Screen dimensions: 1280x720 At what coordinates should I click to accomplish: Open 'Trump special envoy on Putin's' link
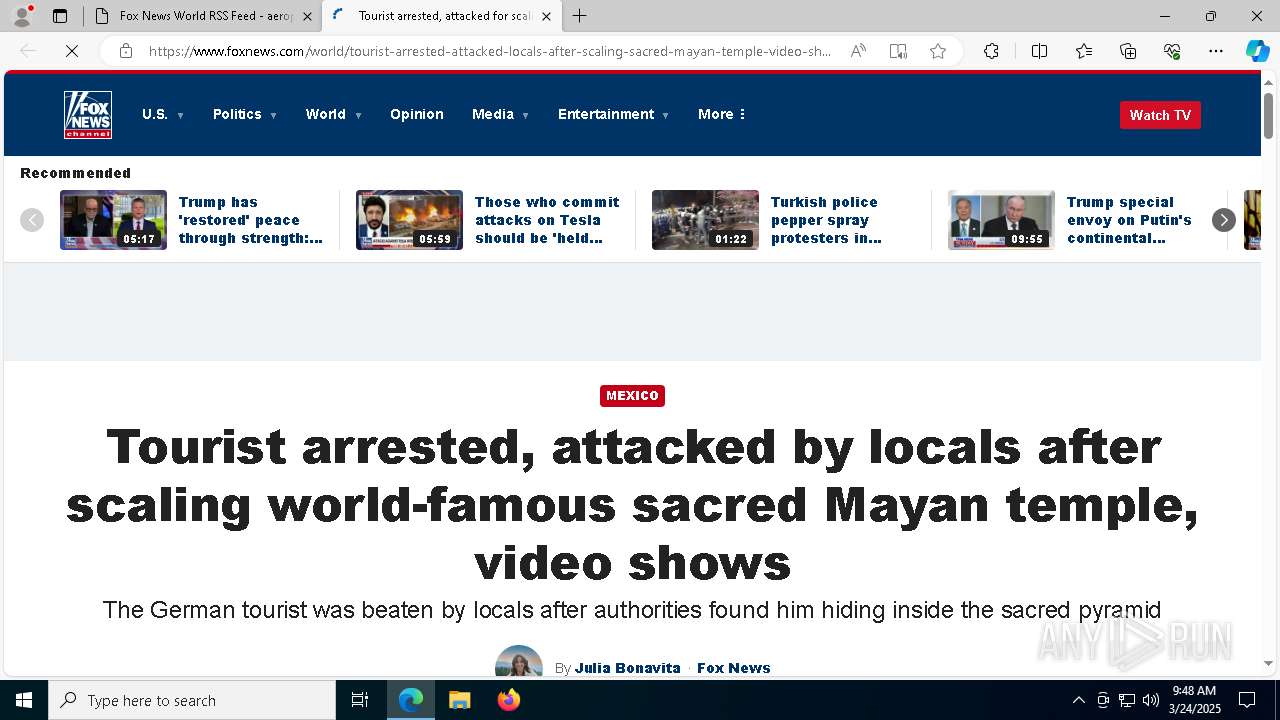click(x=1129, y=220)
